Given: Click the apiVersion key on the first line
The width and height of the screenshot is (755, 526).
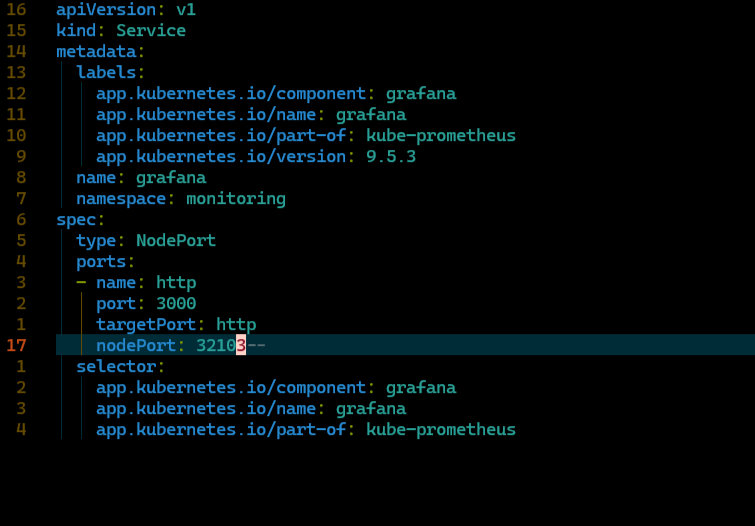Looking at the screenshot, I should (106, 9).
